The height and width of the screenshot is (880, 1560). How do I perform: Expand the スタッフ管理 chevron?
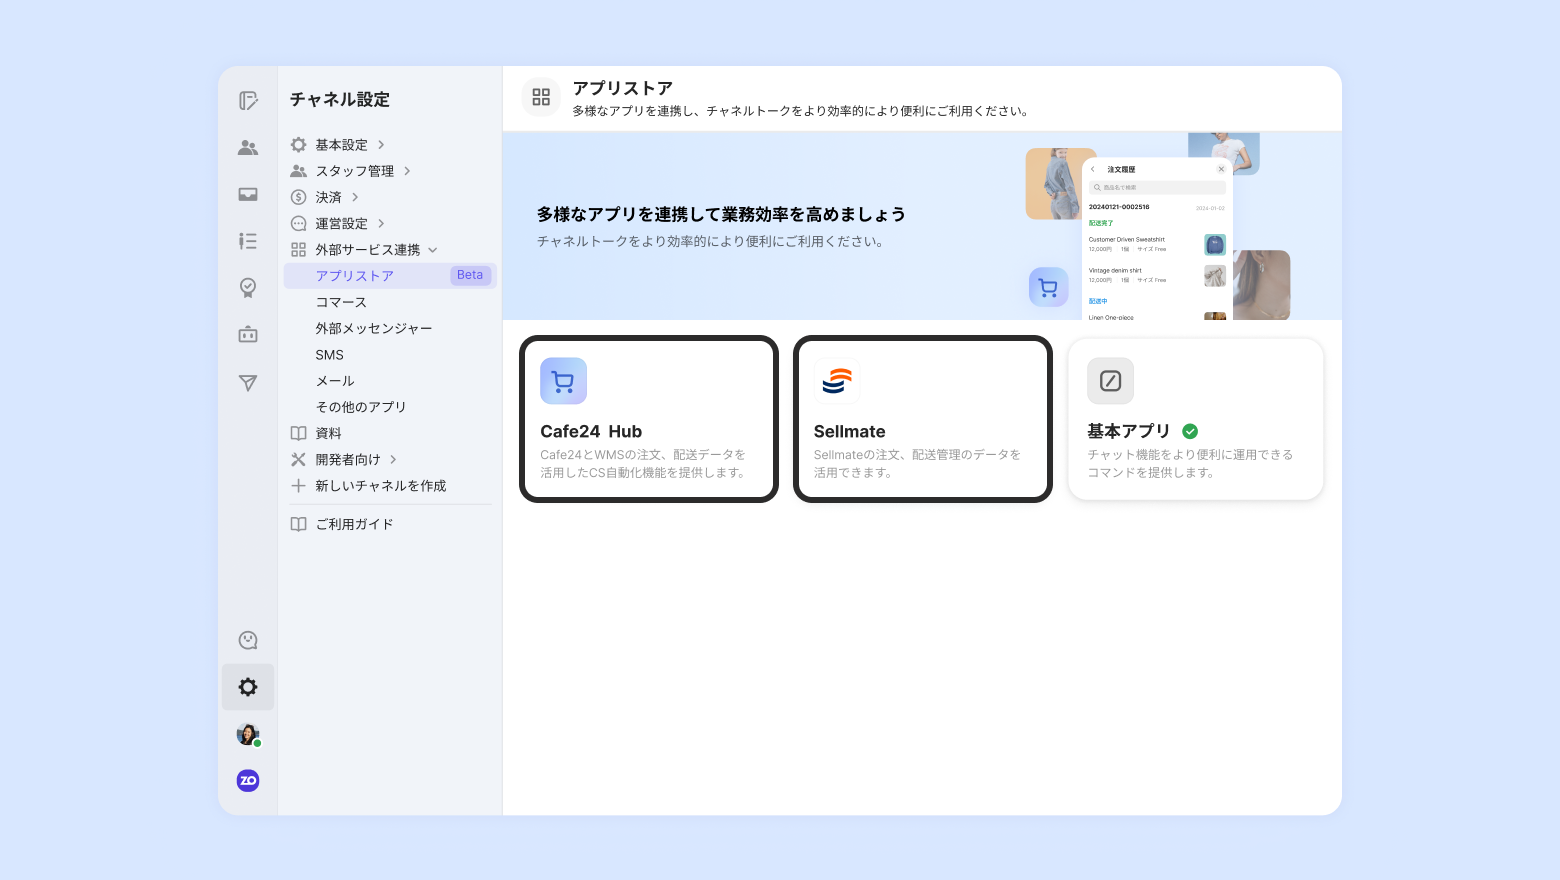coord(407,171)
